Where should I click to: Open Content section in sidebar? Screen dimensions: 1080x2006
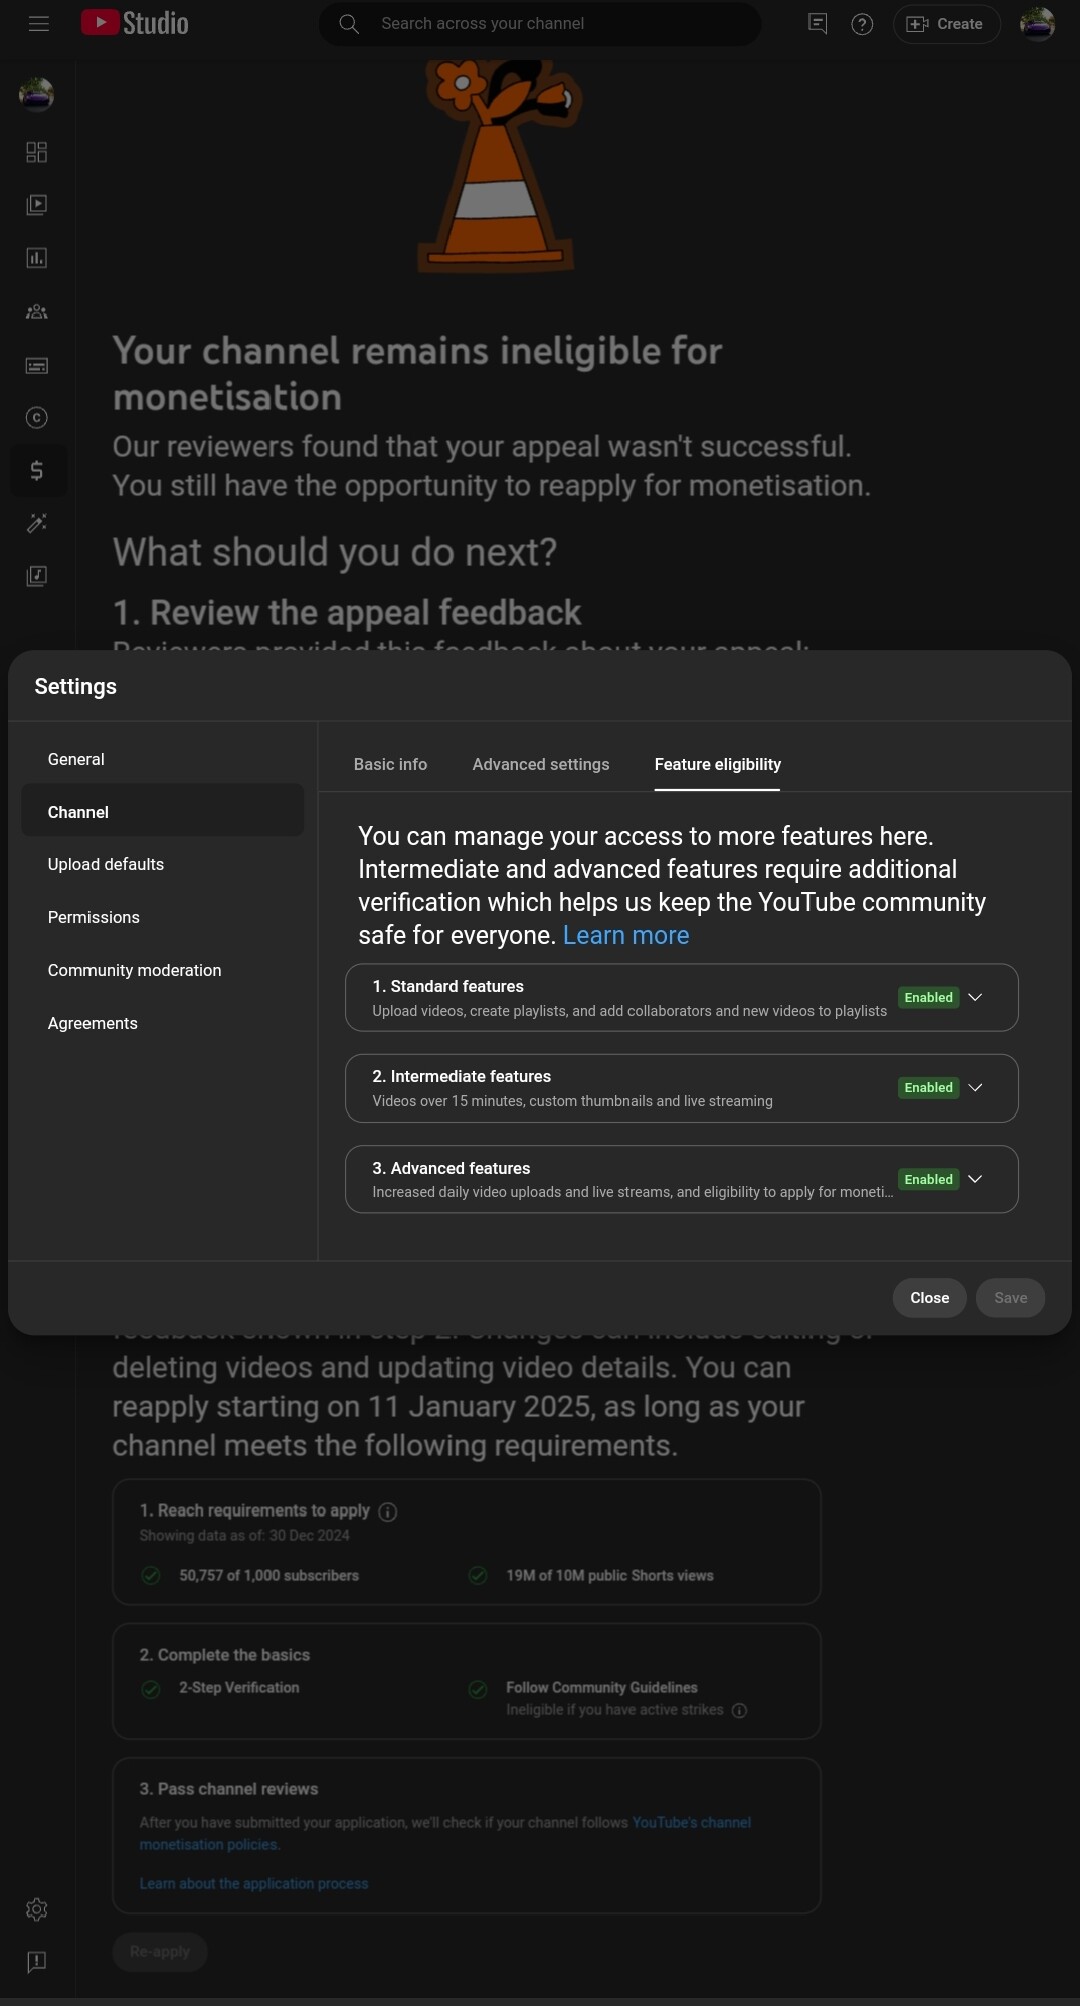click(x=37, y=205)
